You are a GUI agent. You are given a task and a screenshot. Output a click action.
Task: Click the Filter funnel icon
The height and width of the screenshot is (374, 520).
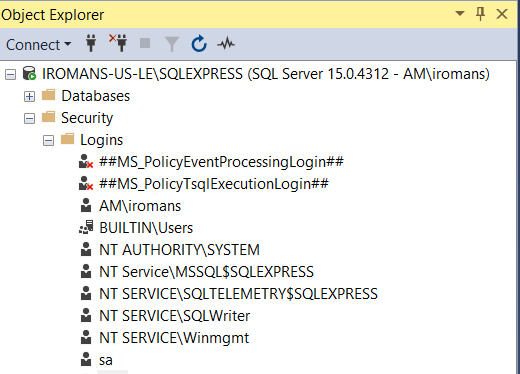(172, 44)
